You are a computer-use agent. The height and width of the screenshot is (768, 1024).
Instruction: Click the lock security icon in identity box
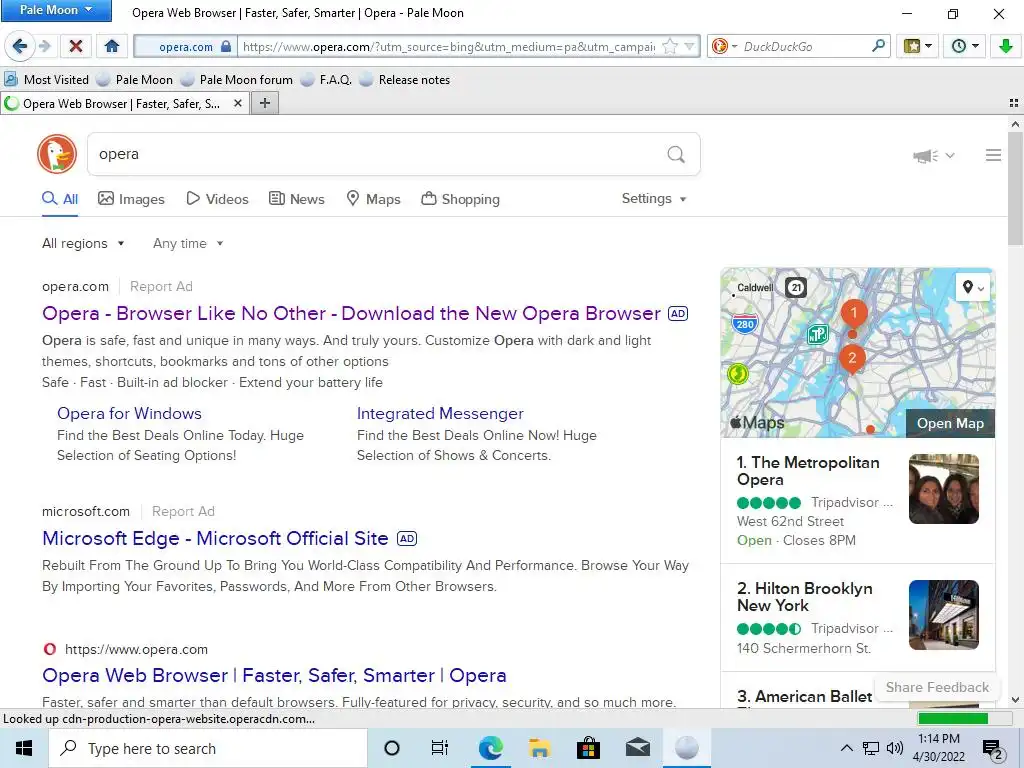226,46
